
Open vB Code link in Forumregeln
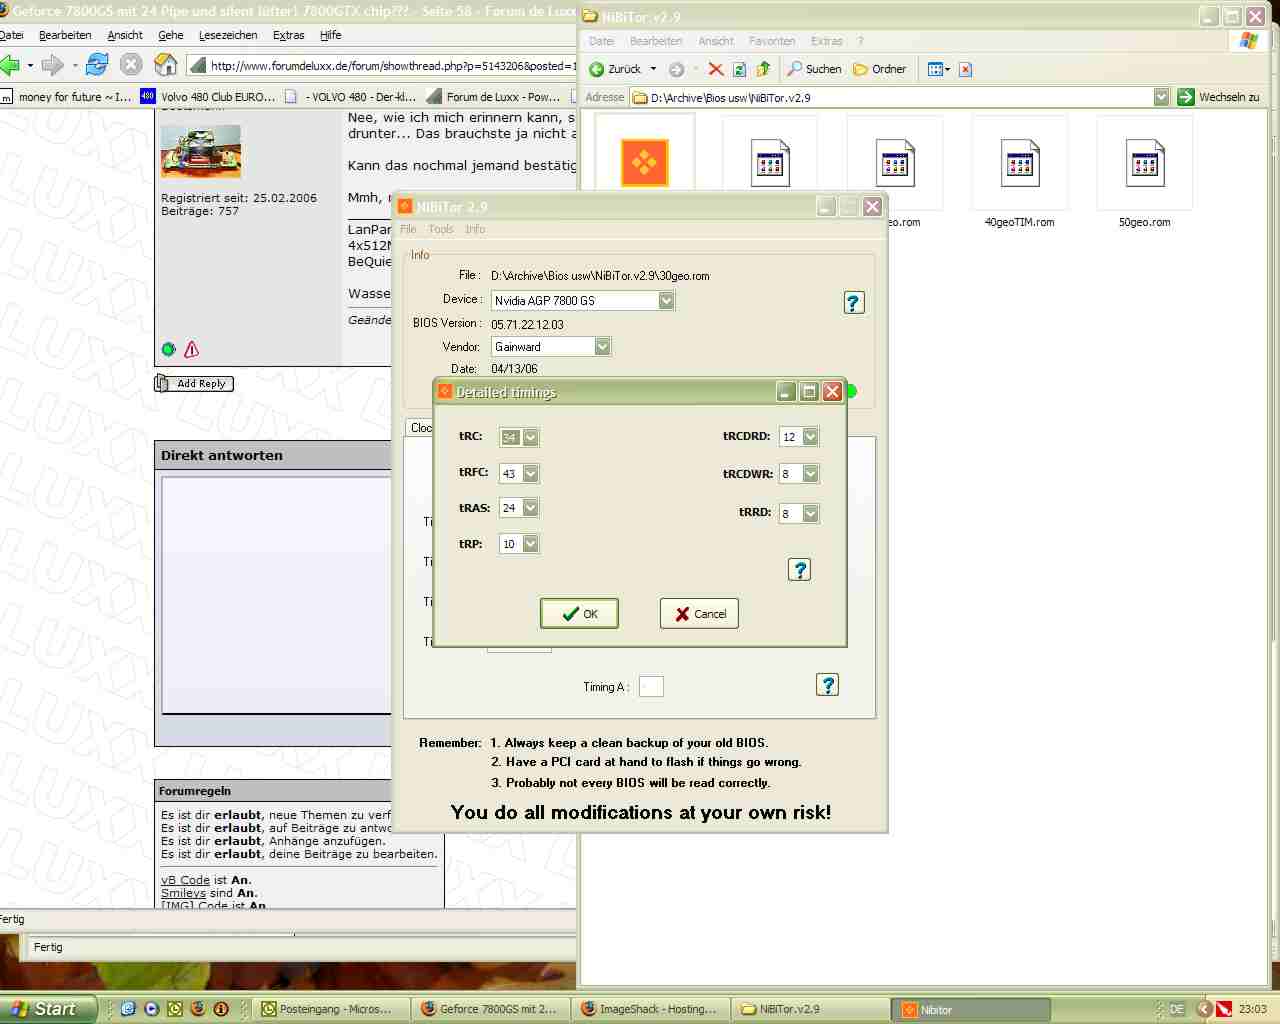[x=185, y=880]
